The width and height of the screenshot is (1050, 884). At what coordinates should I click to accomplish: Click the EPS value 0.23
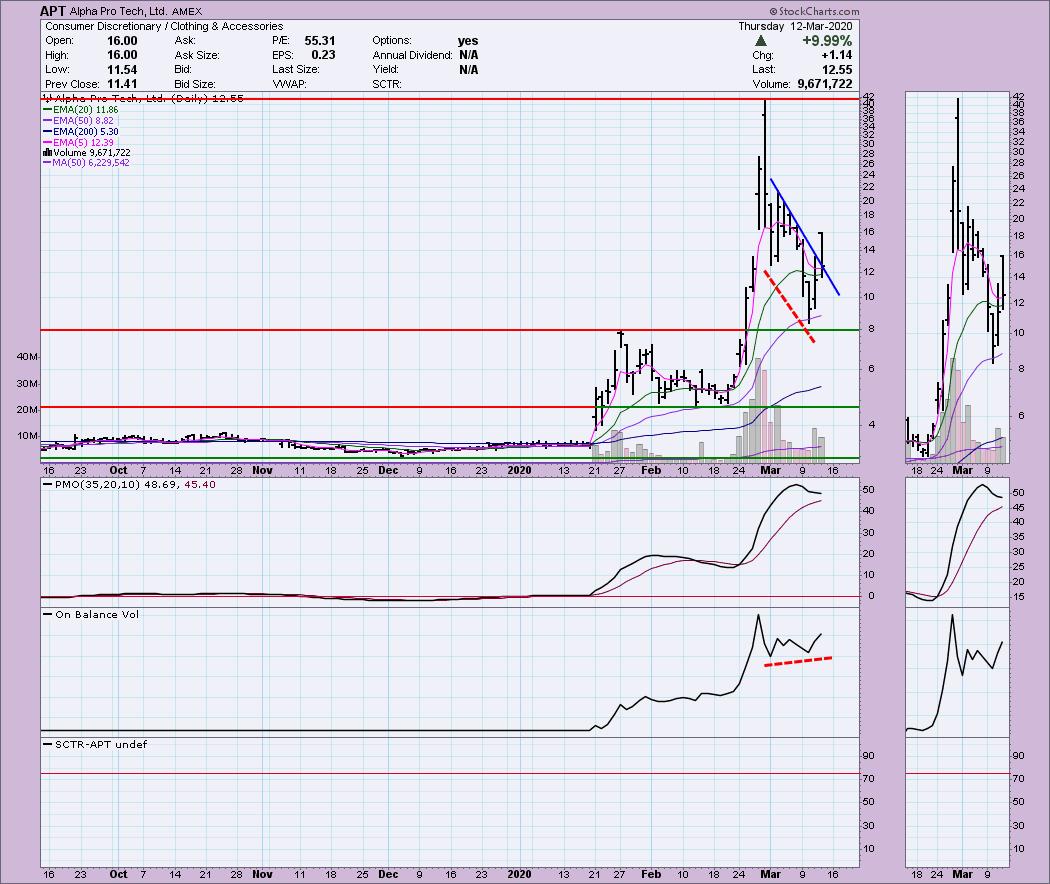(x=323, y=55)
